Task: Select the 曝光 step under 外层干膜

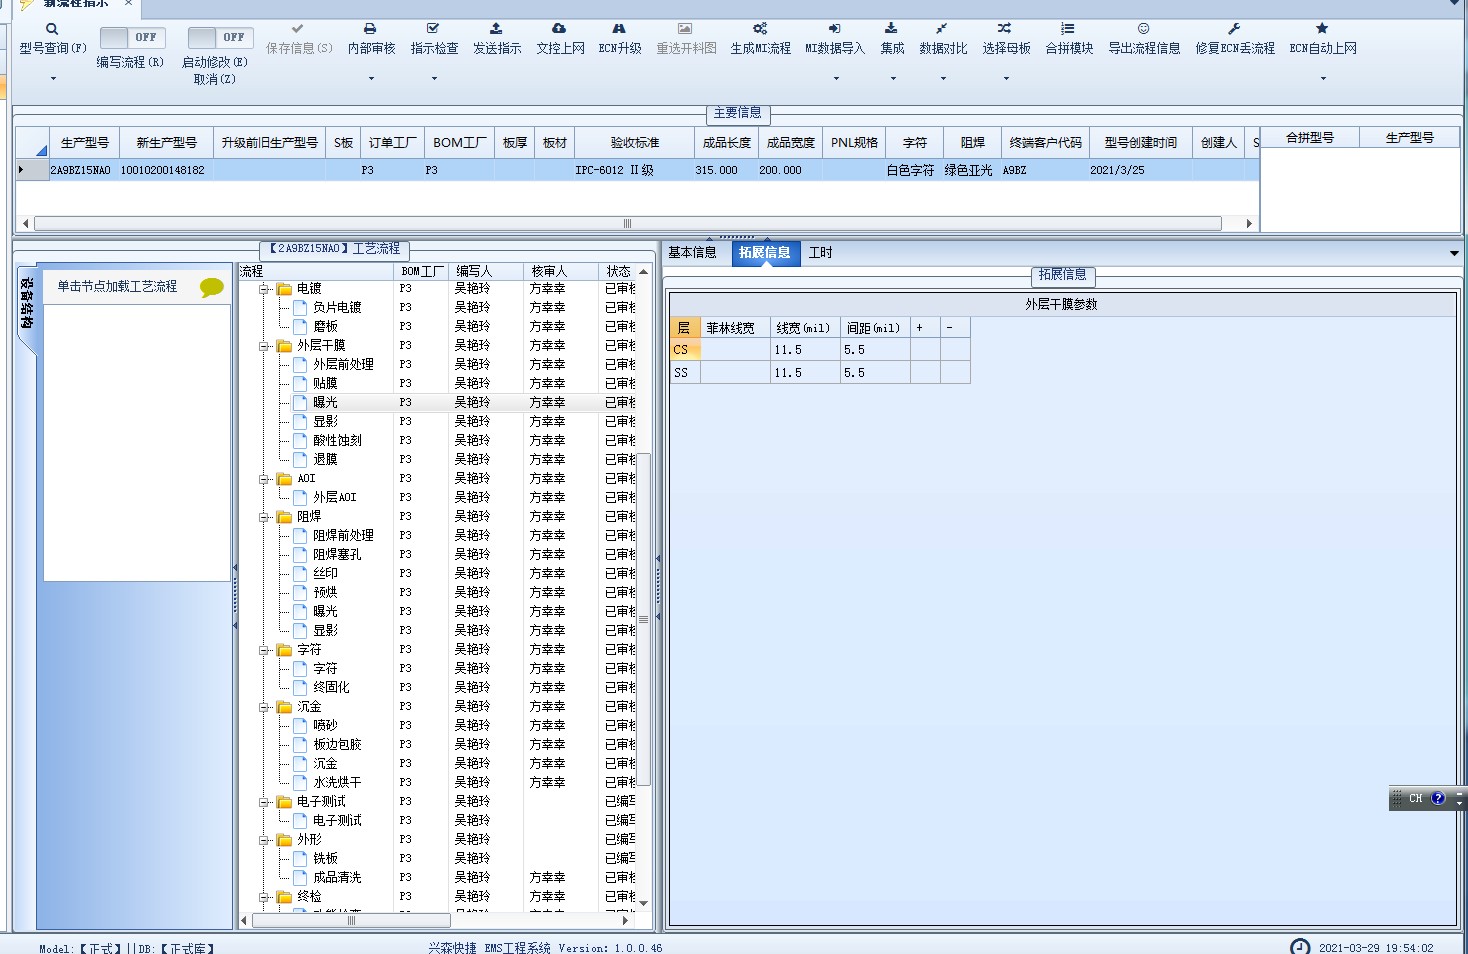Action: pos(325,403)
